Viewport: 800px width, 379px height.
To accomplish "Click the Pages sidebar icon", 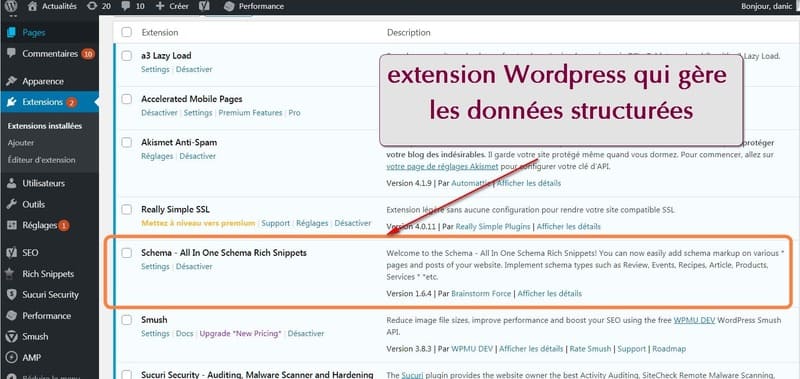I will coord(11,33).
